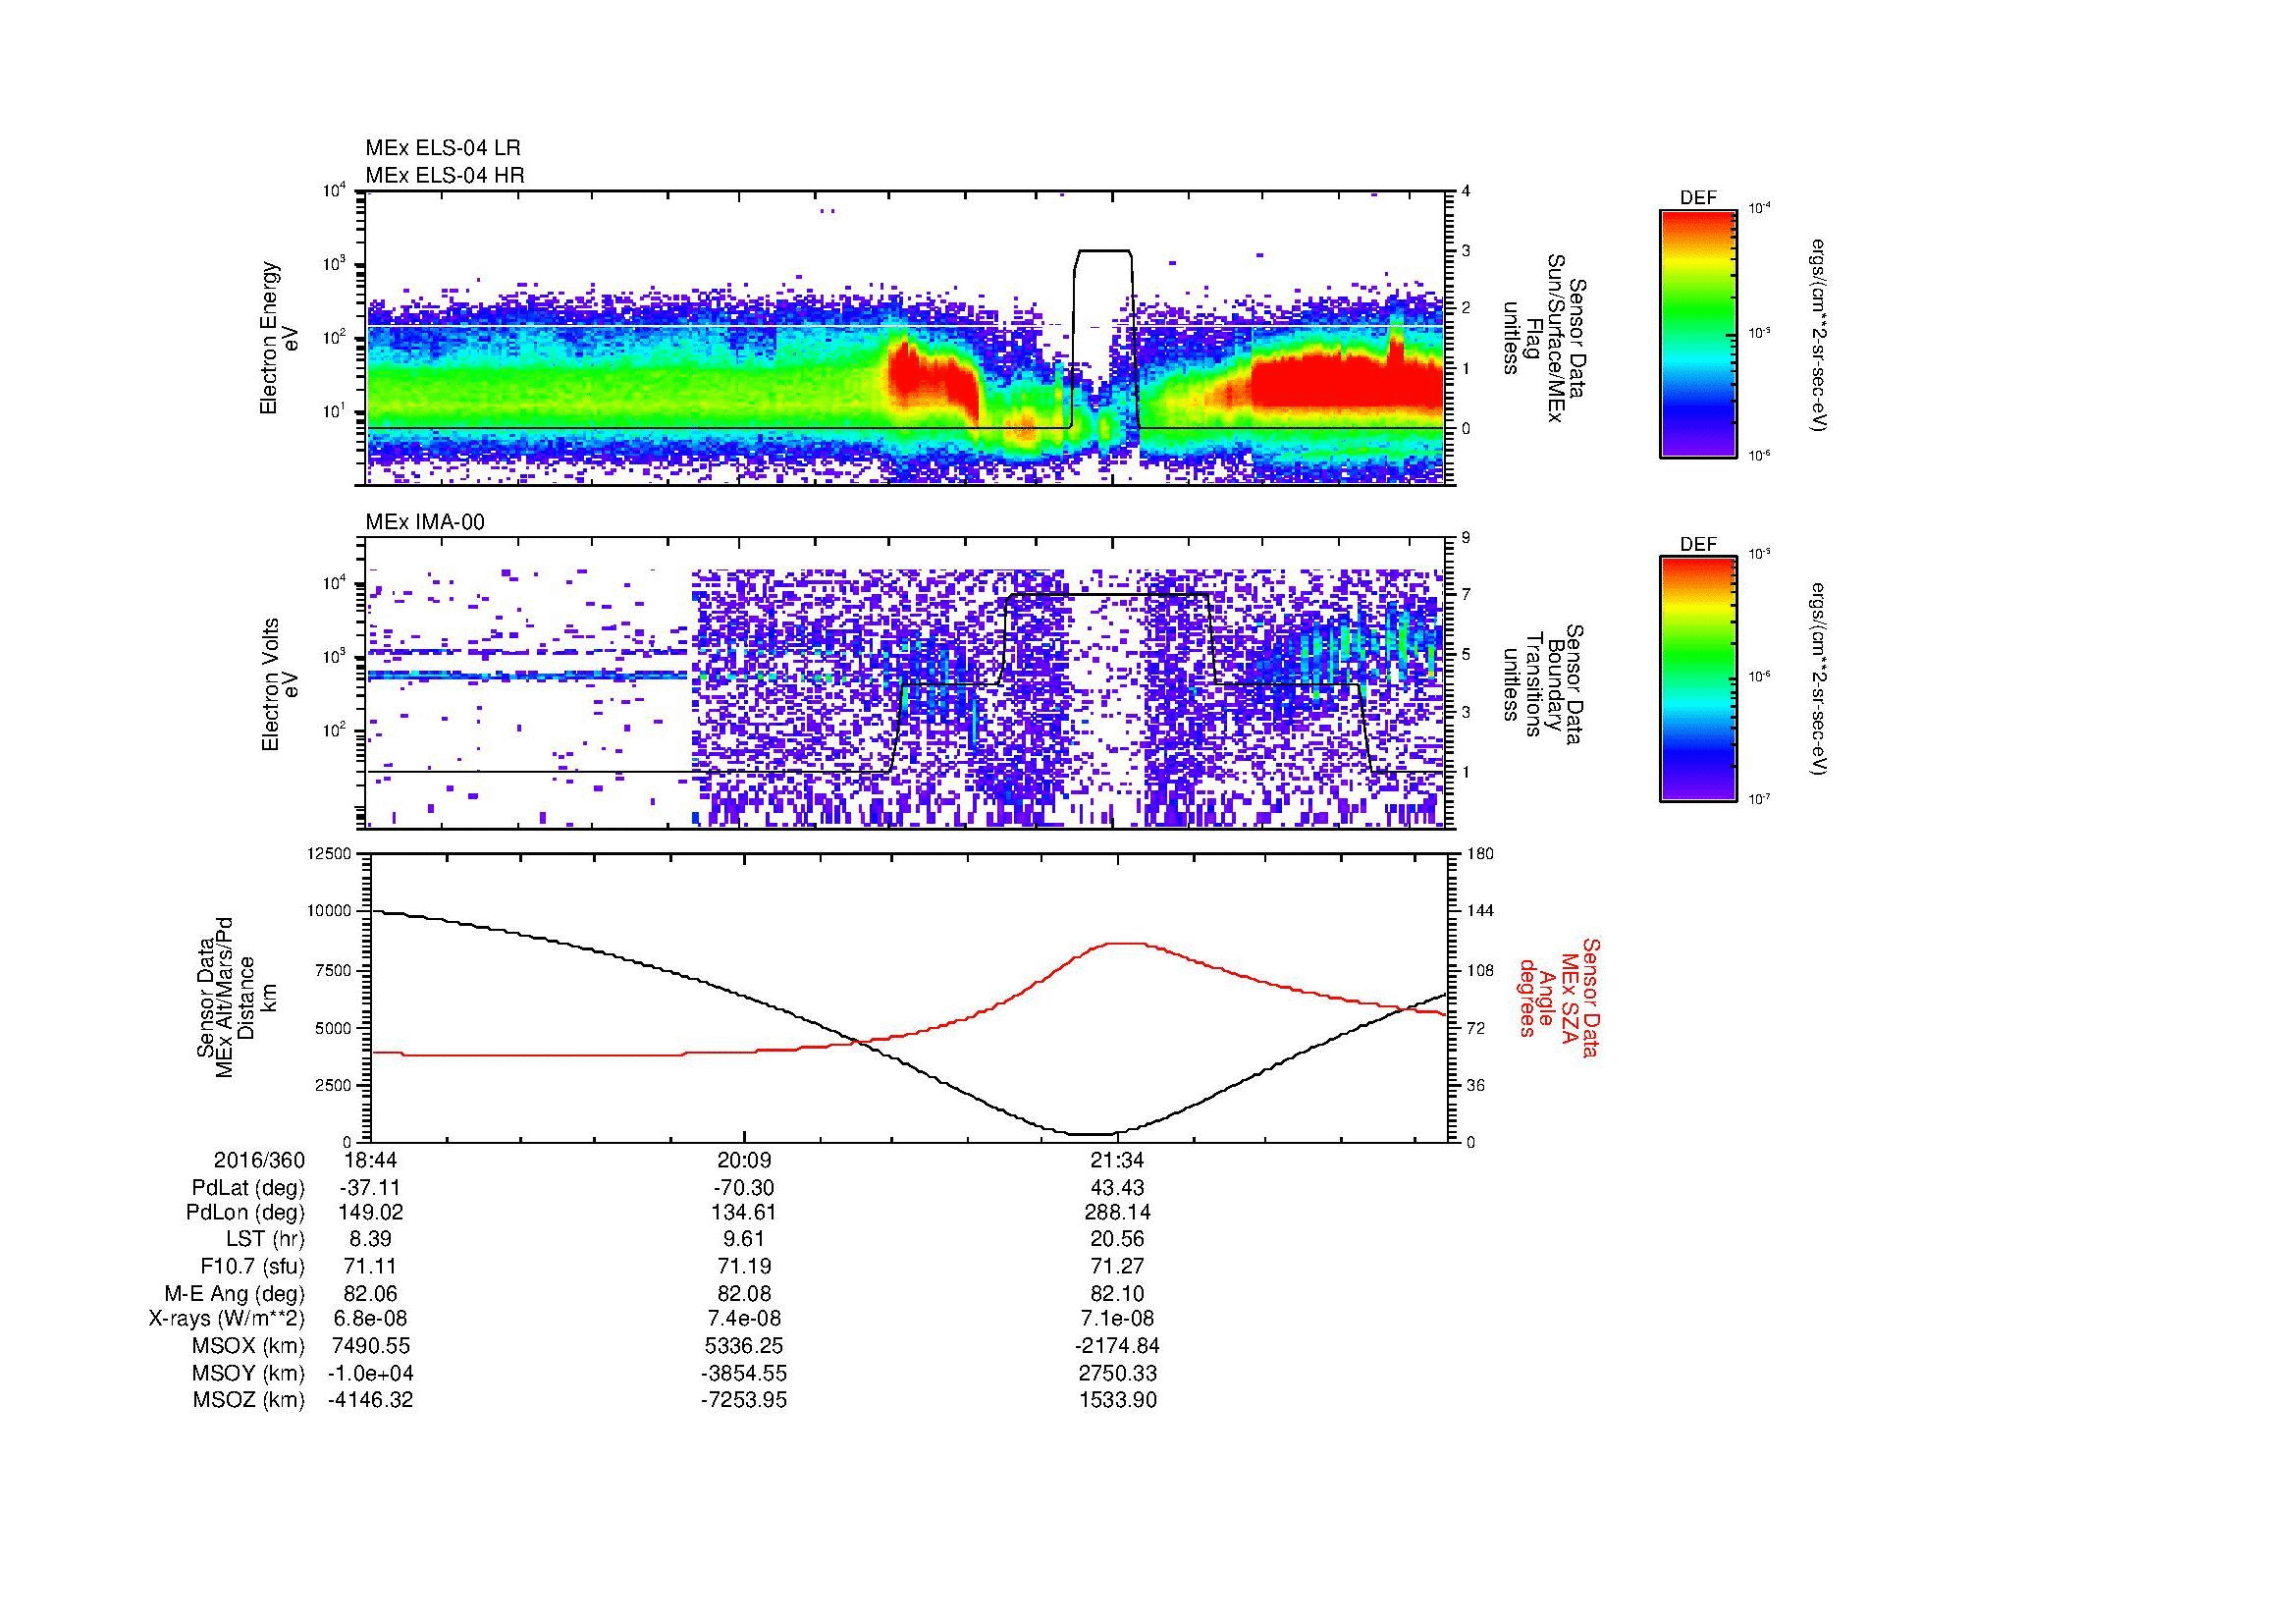Click time tick label 18:44
Viewport: 2296px width, 1623px height.
pos(371,1160)
